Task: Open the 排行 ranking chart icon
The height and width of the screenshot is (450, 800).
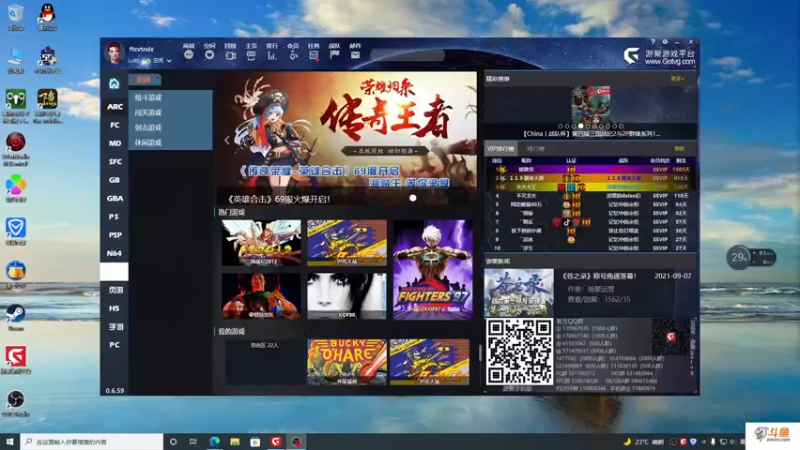Action: point(272,55)
